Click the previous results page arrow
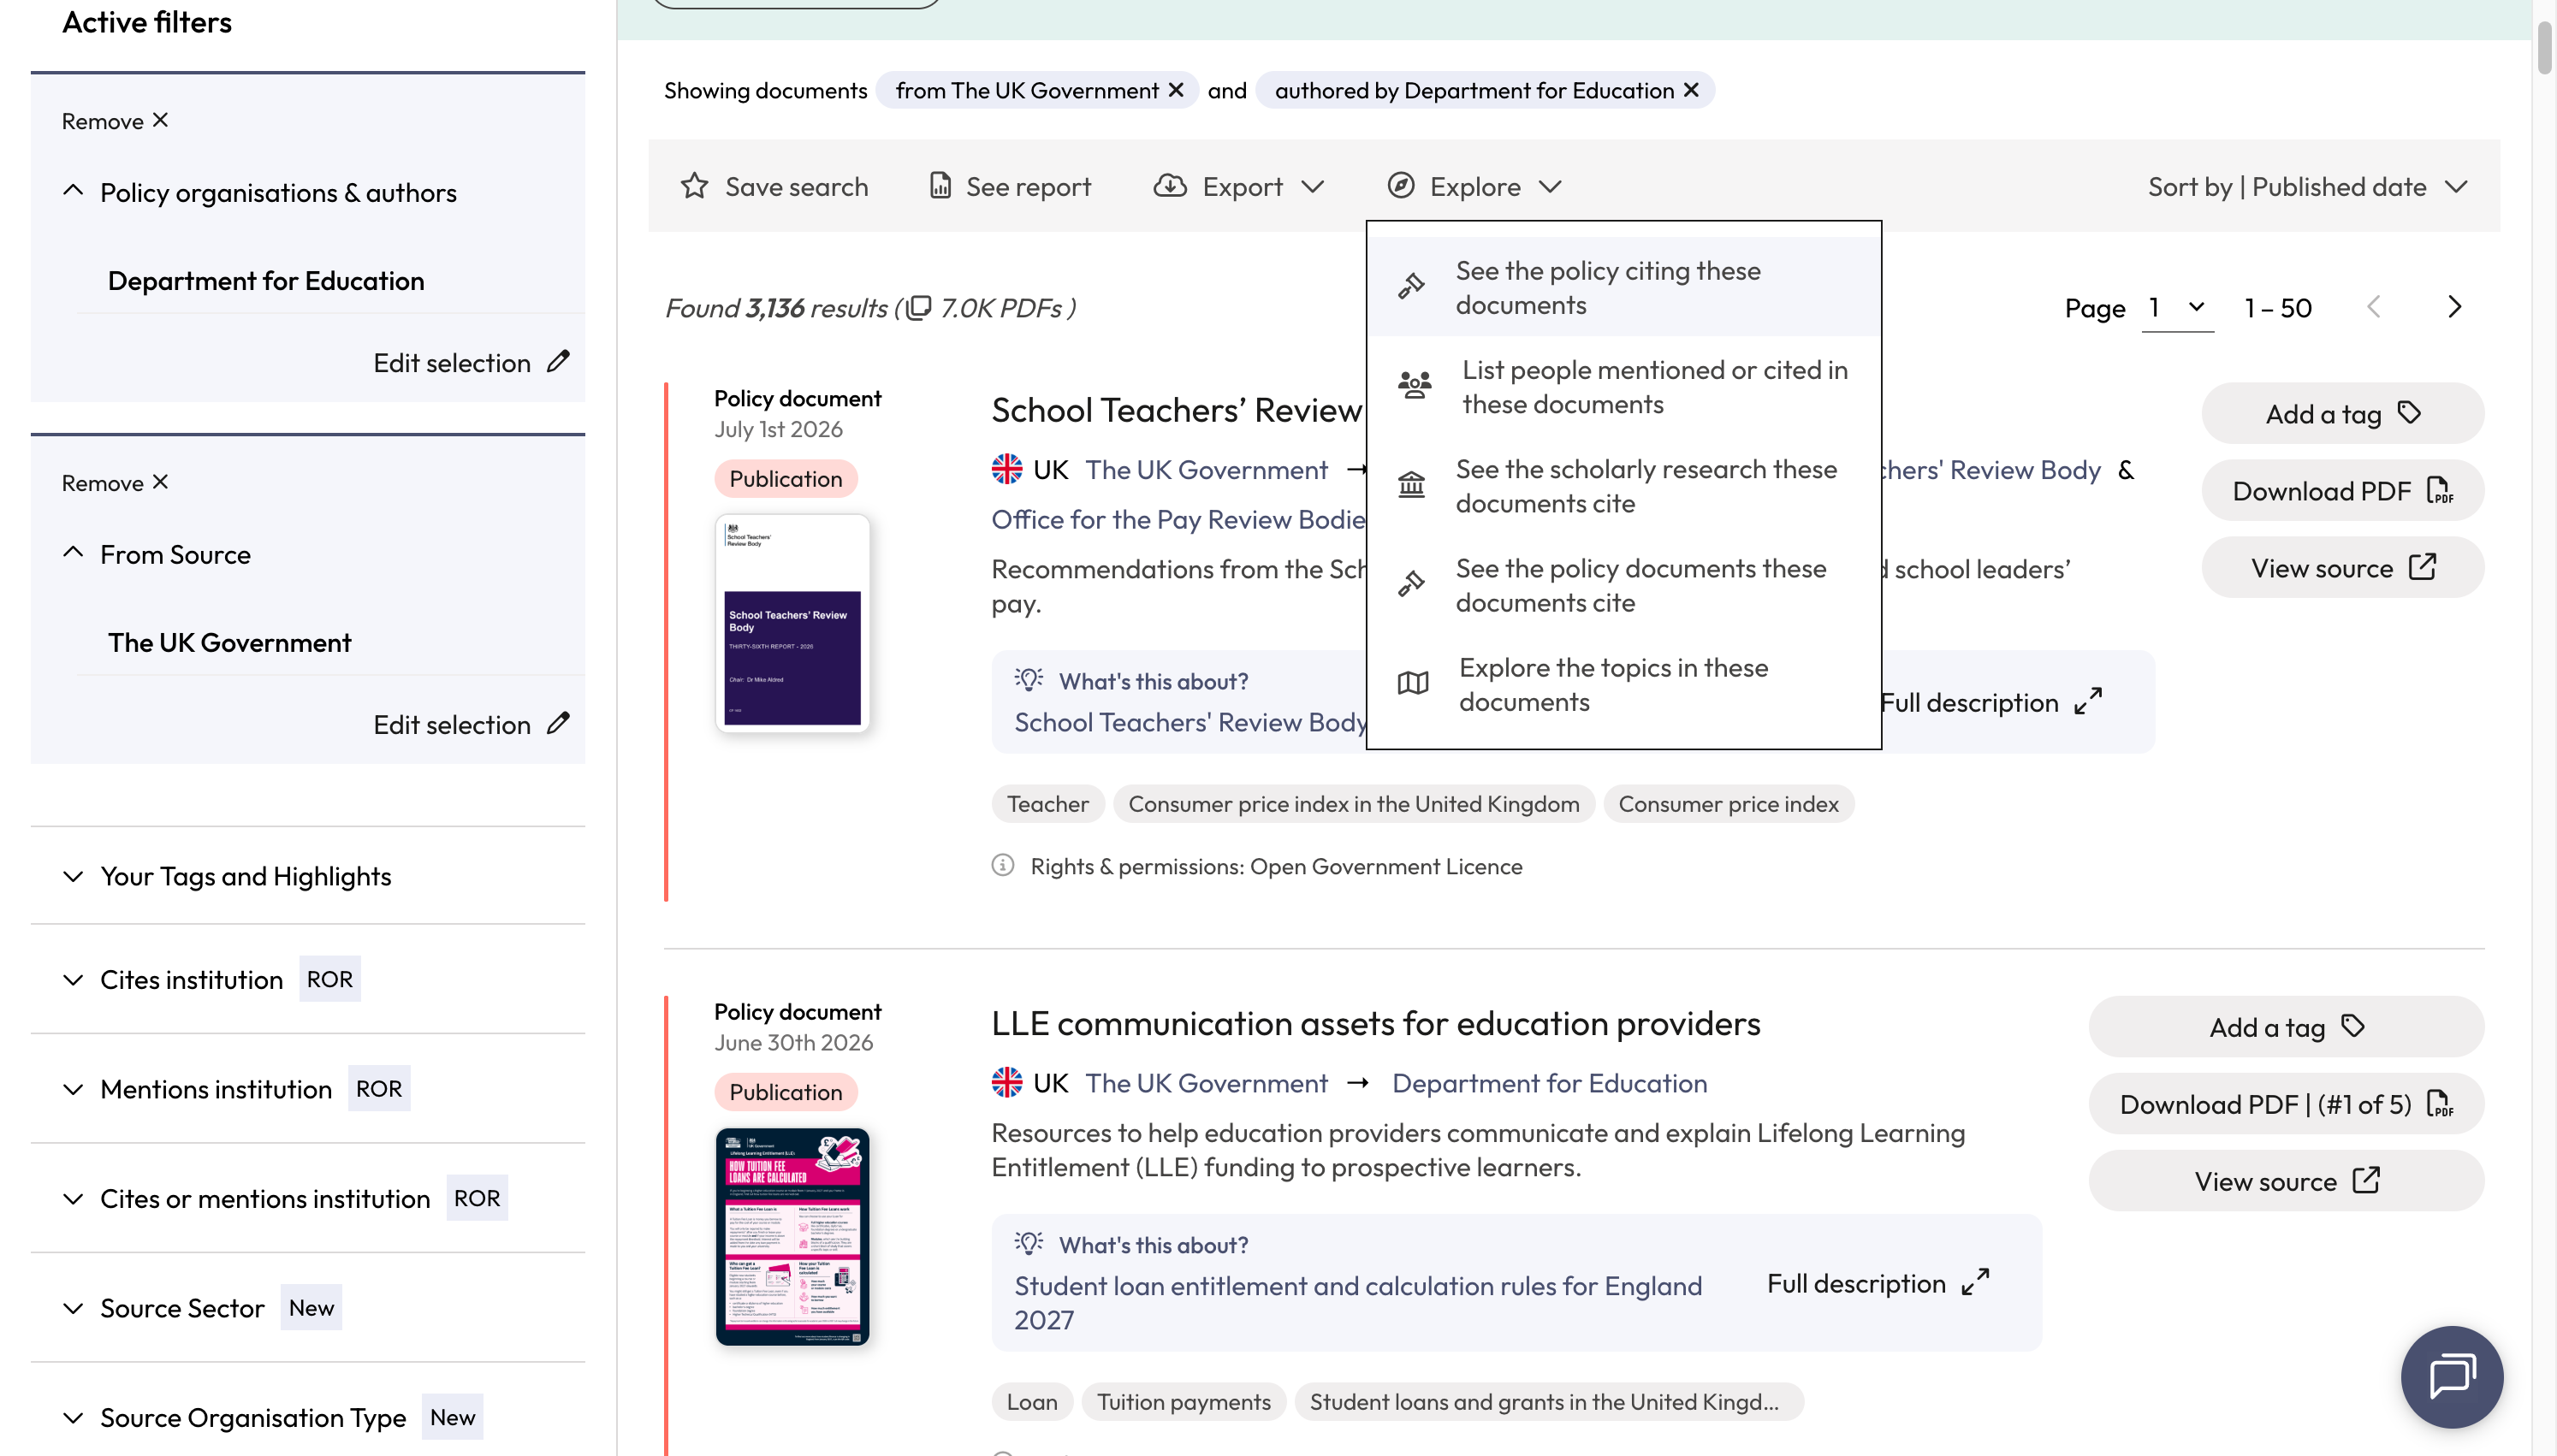 coord(2374,307)
